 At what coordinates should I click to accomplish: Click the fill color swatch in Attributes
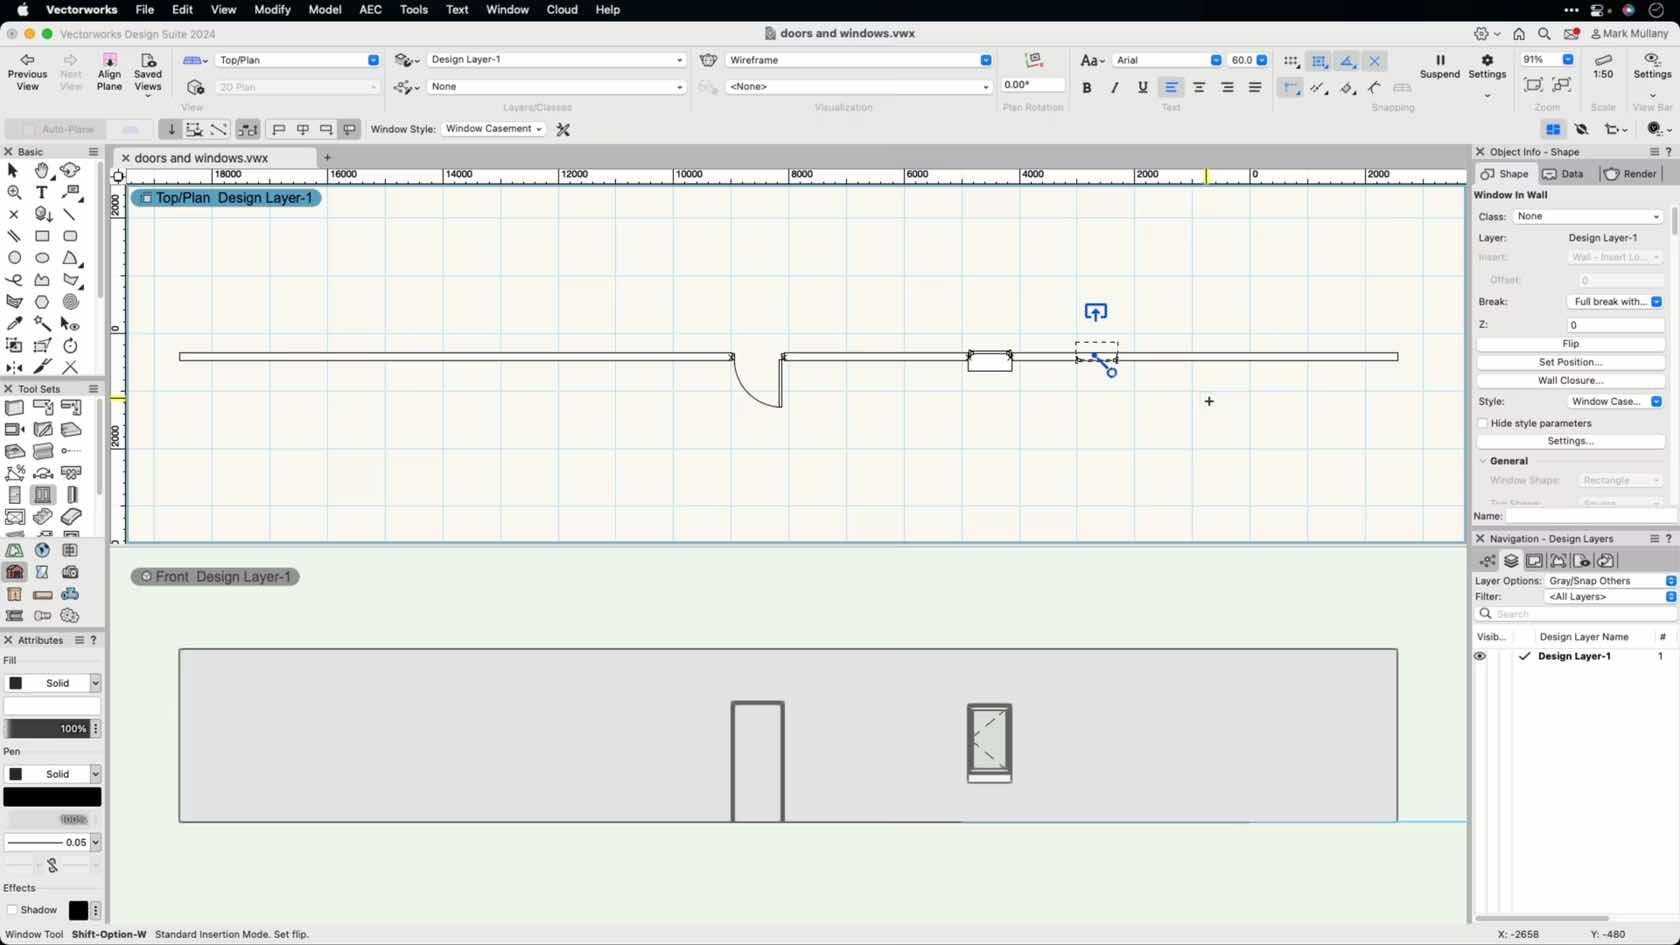tap(52, 706)
